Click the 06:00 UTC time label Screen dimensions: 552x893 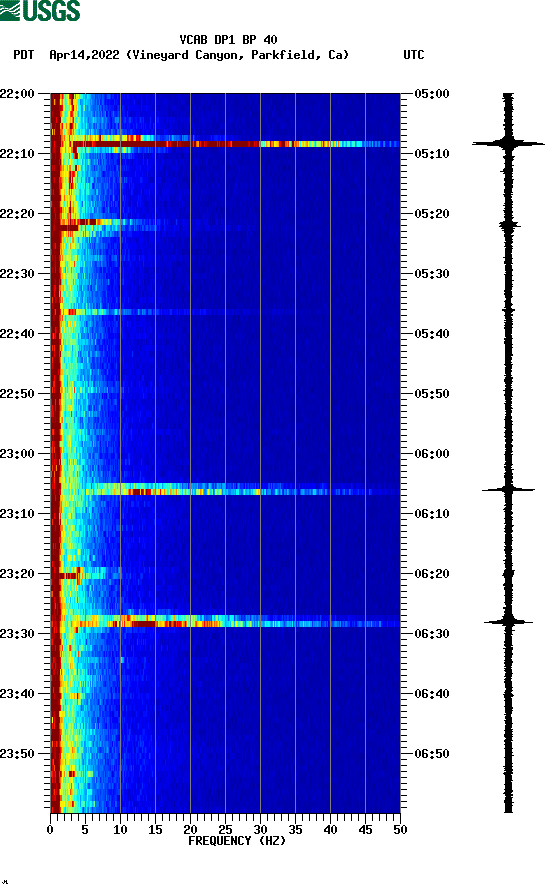point(432,454)
